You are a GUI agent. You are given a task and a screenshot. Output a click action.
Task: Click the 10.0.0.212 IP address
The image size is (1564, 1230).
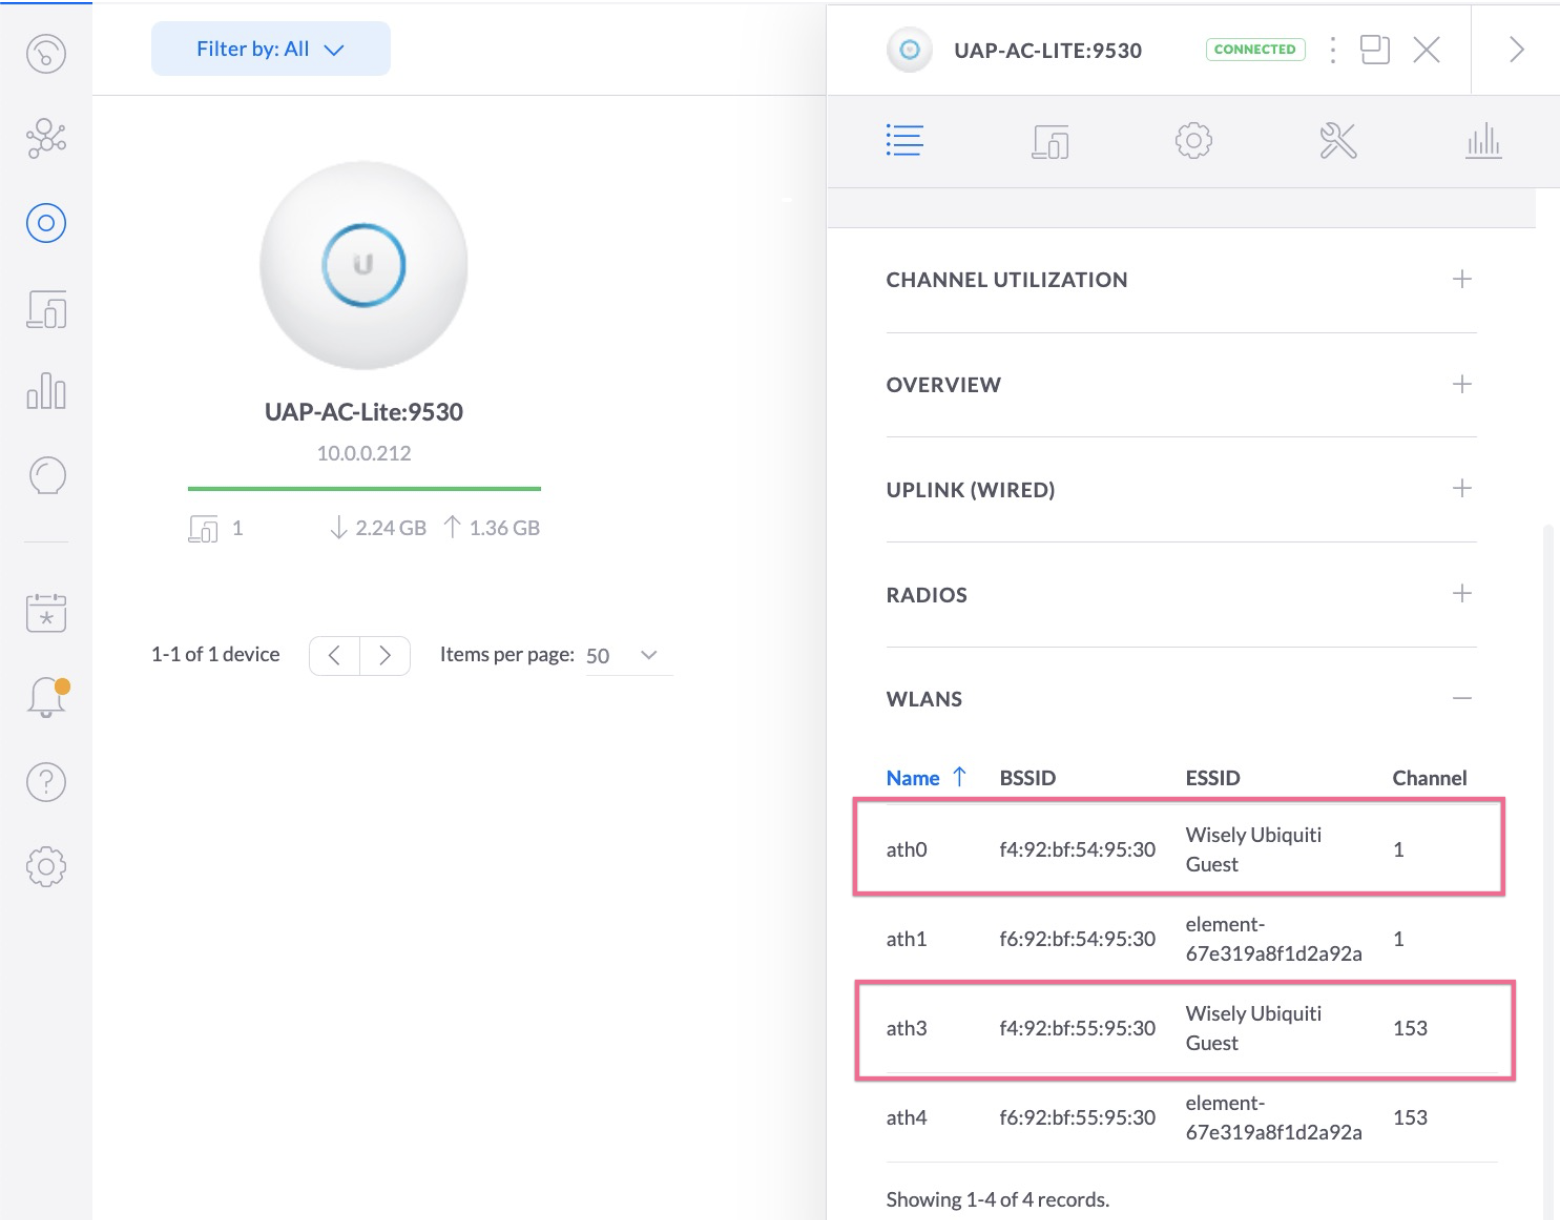tap(365, 455)
